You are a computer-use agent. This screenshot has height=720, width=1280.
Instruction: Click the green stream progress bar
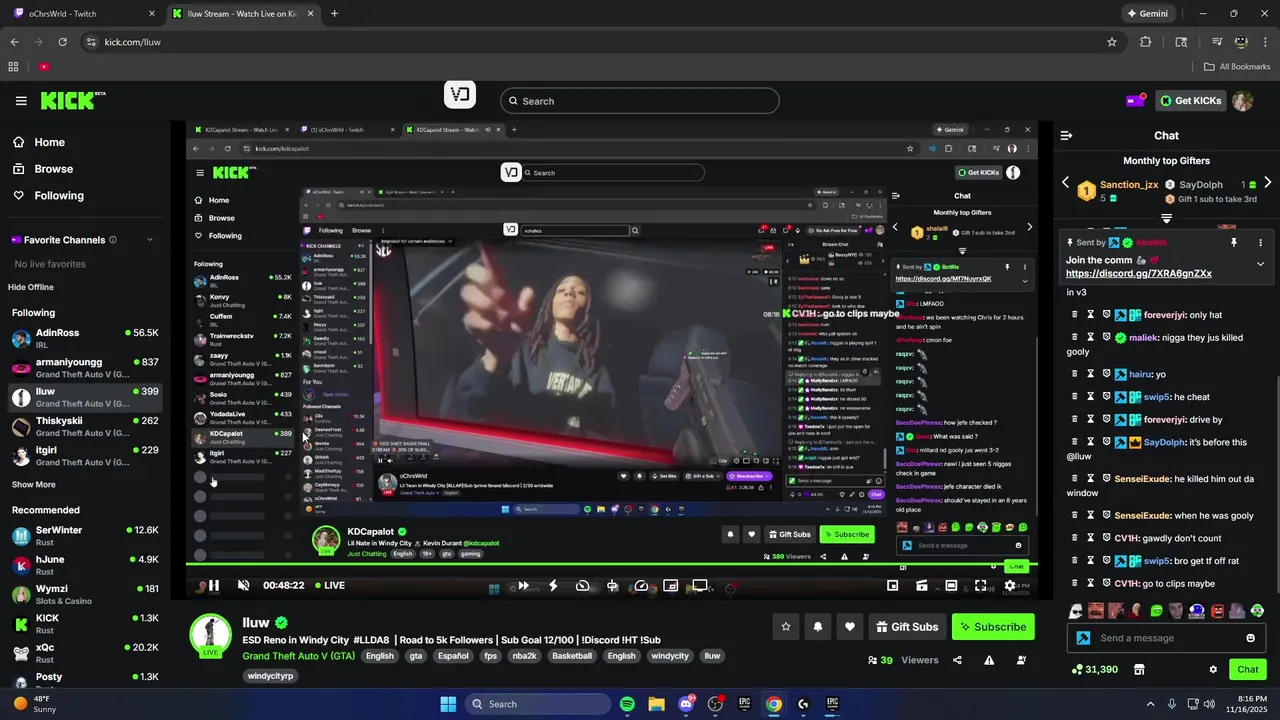click(612, 564)
